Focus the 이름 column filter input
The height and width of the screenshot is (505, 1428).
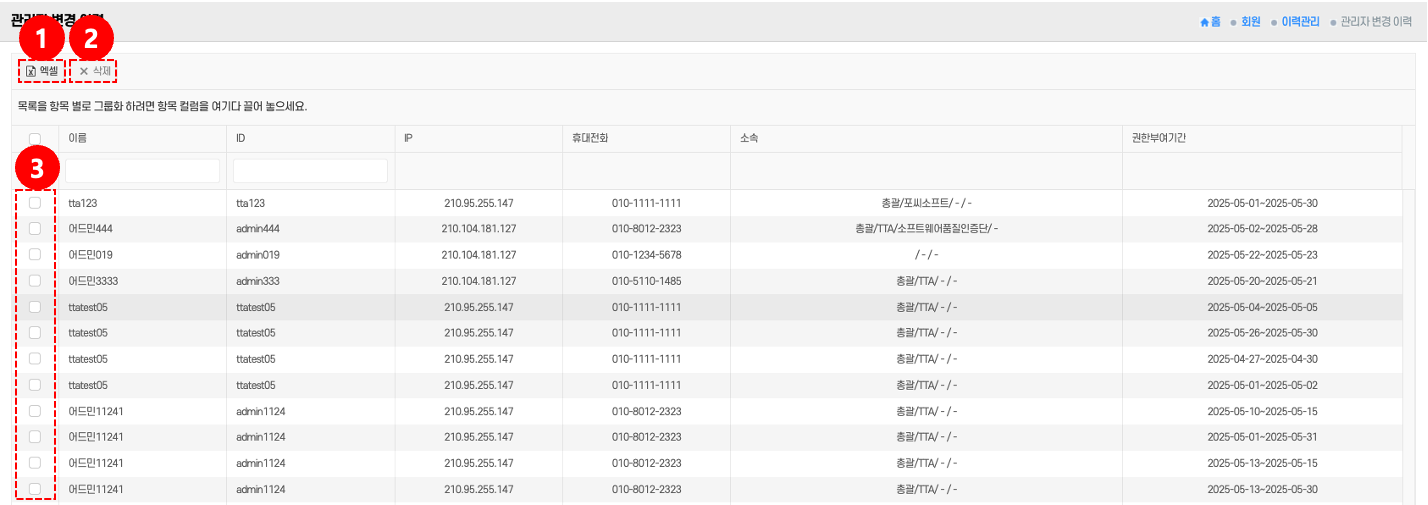[x=143, y=171]
